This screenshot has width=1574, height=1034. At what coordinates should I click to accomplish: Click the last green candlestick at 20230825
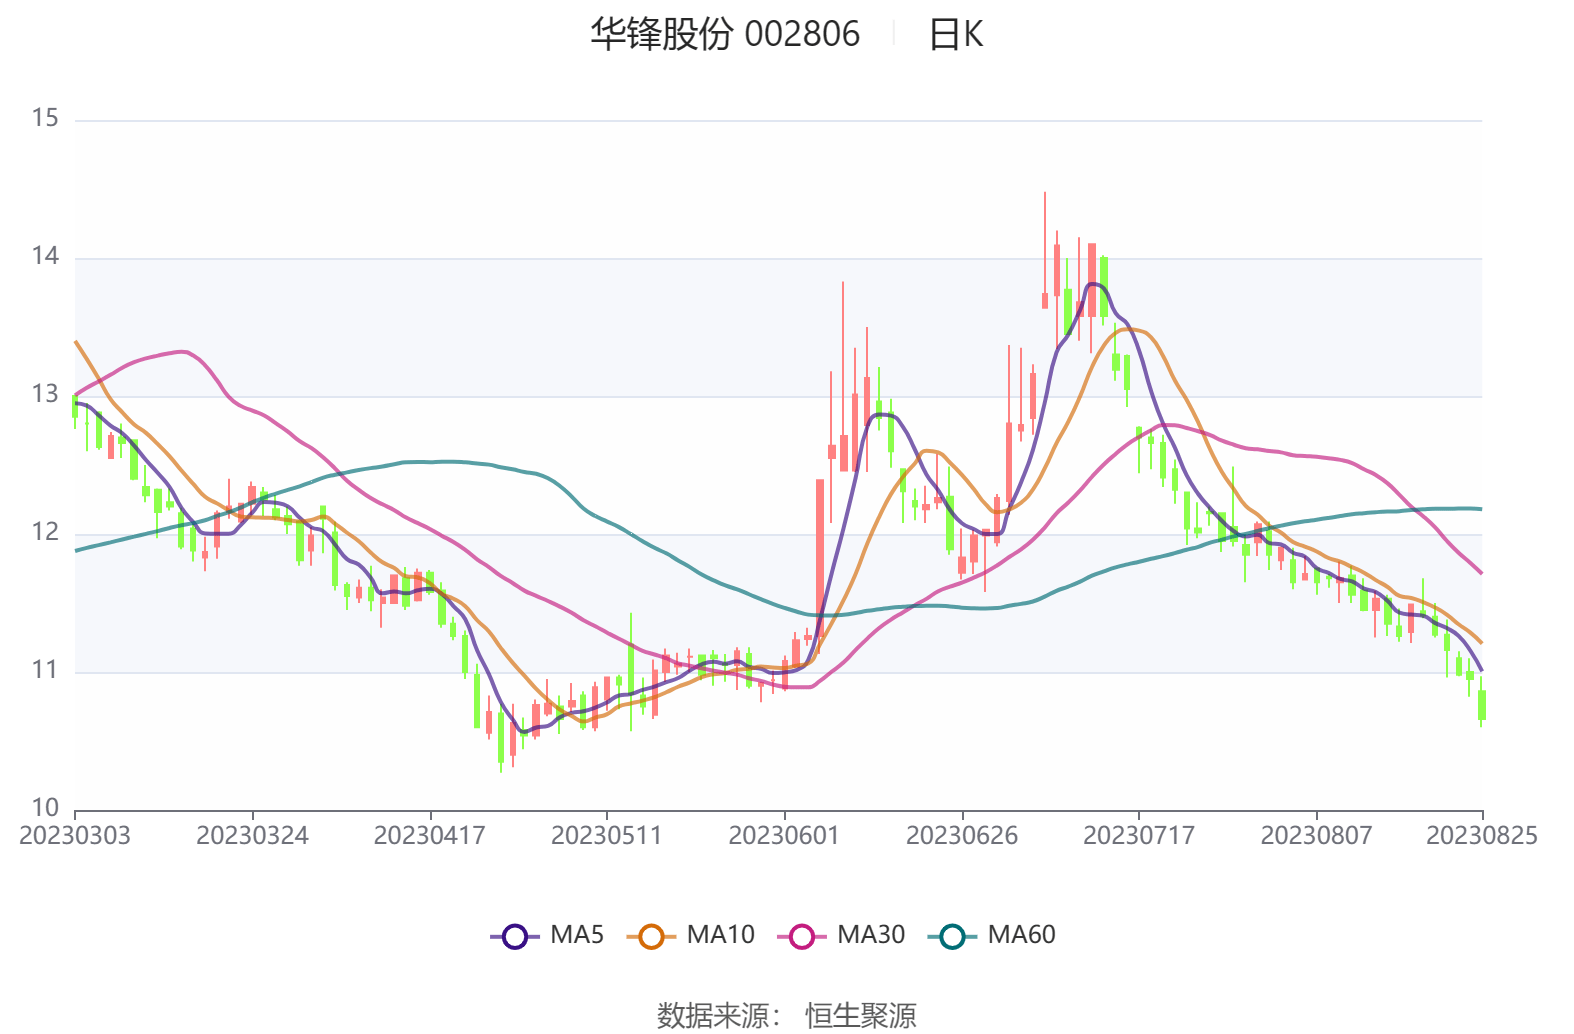click(1482, 704)
